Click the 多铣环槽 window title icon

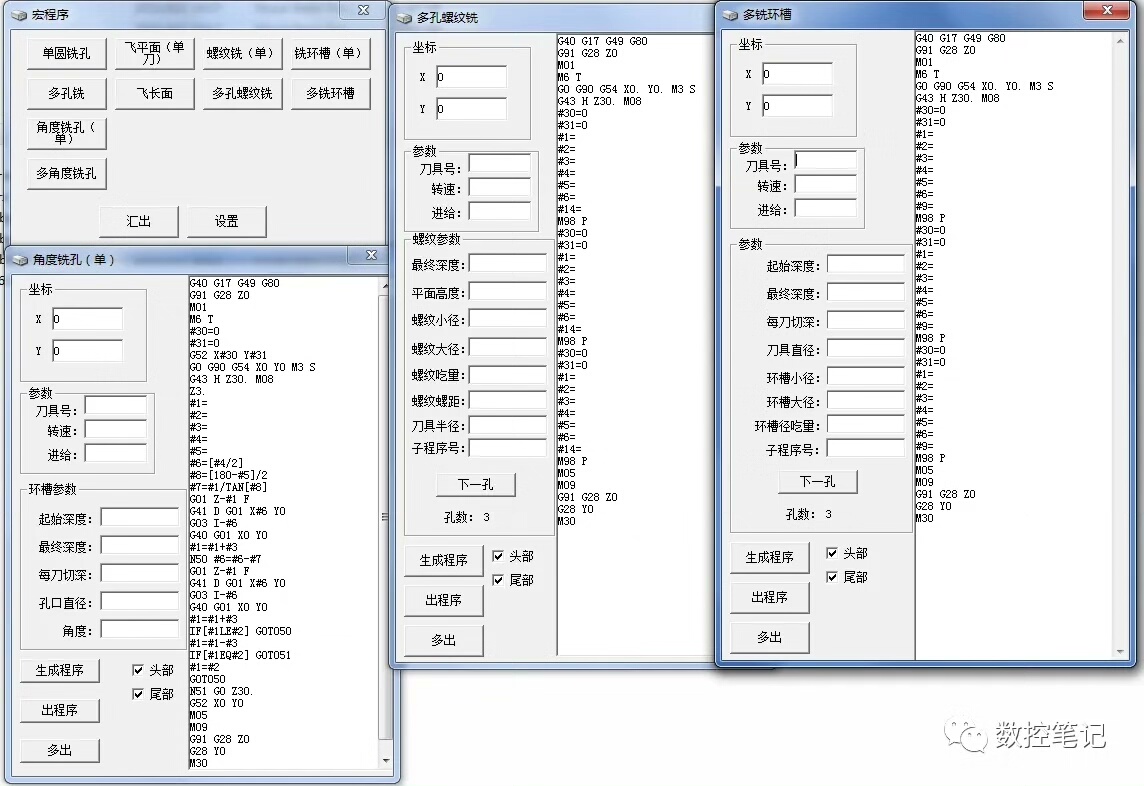point(730,15)
